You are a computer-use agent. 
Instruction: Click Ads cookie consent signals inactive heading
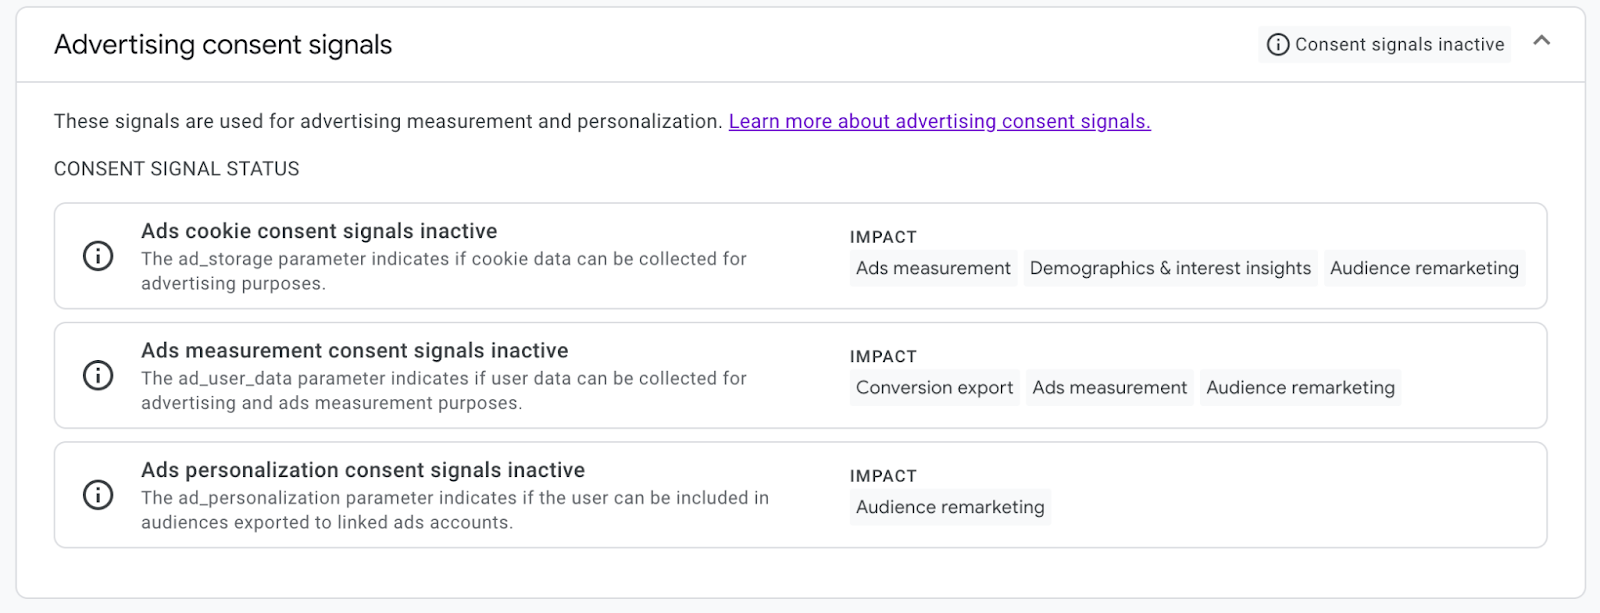tap(319, 231)
